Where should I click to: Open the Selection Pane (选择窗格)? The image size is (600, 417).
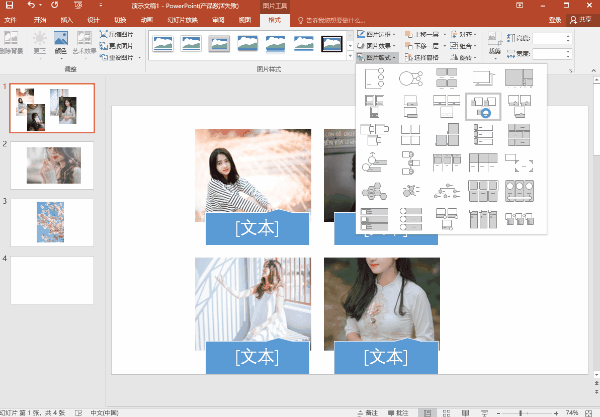point(422,57)
